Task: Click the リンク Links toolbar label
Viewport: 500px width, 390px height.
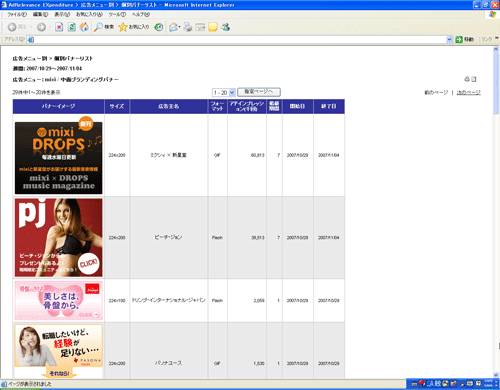Action: pyautogui.click(x=487, y=39)
